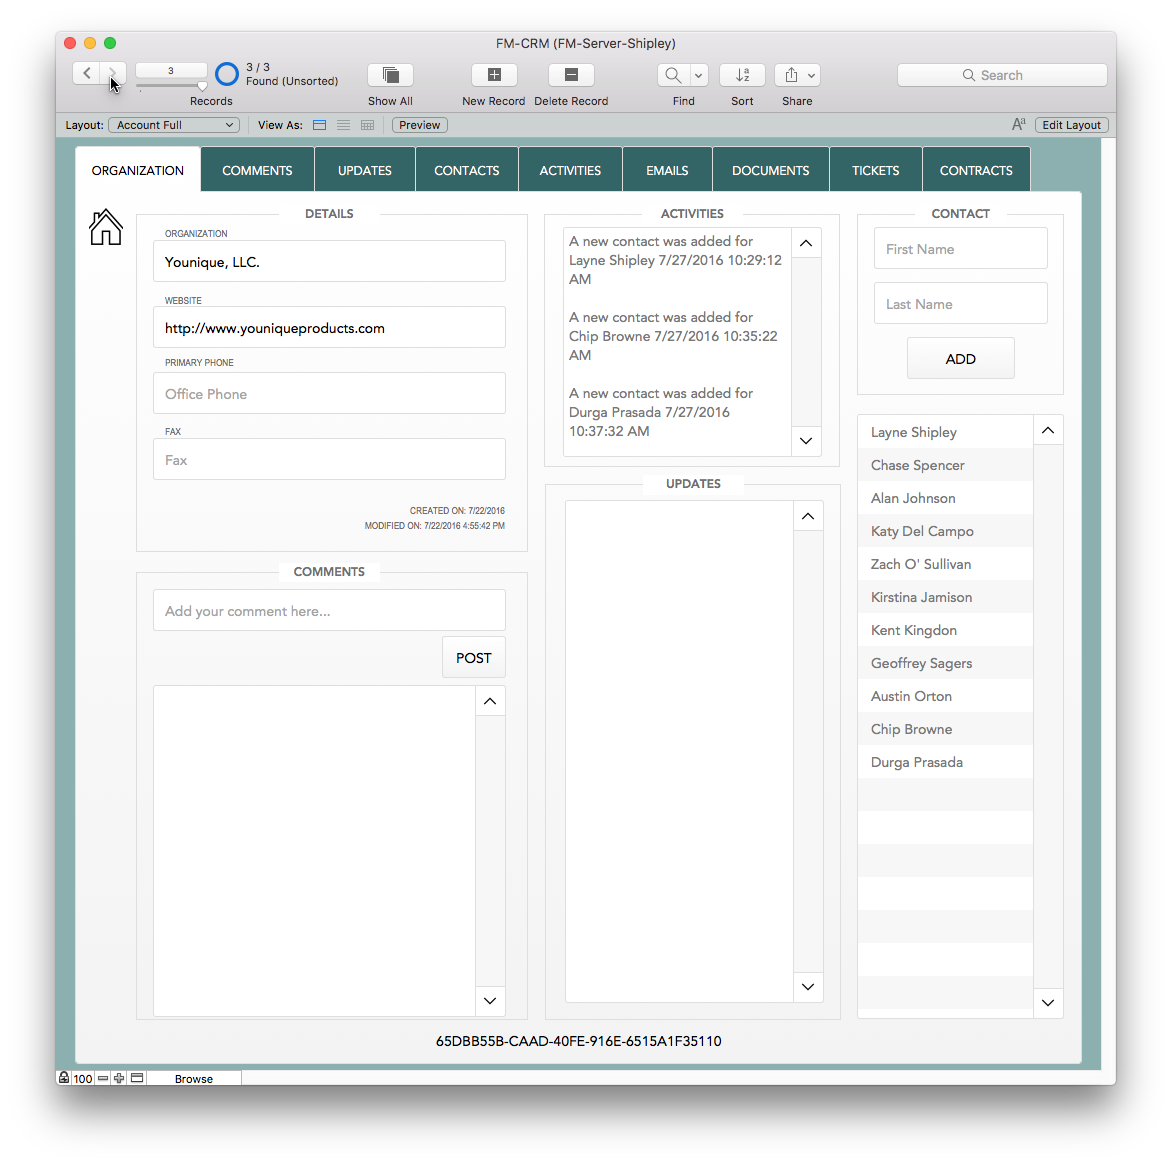Switch to List view icon

[x=343, y=126]
